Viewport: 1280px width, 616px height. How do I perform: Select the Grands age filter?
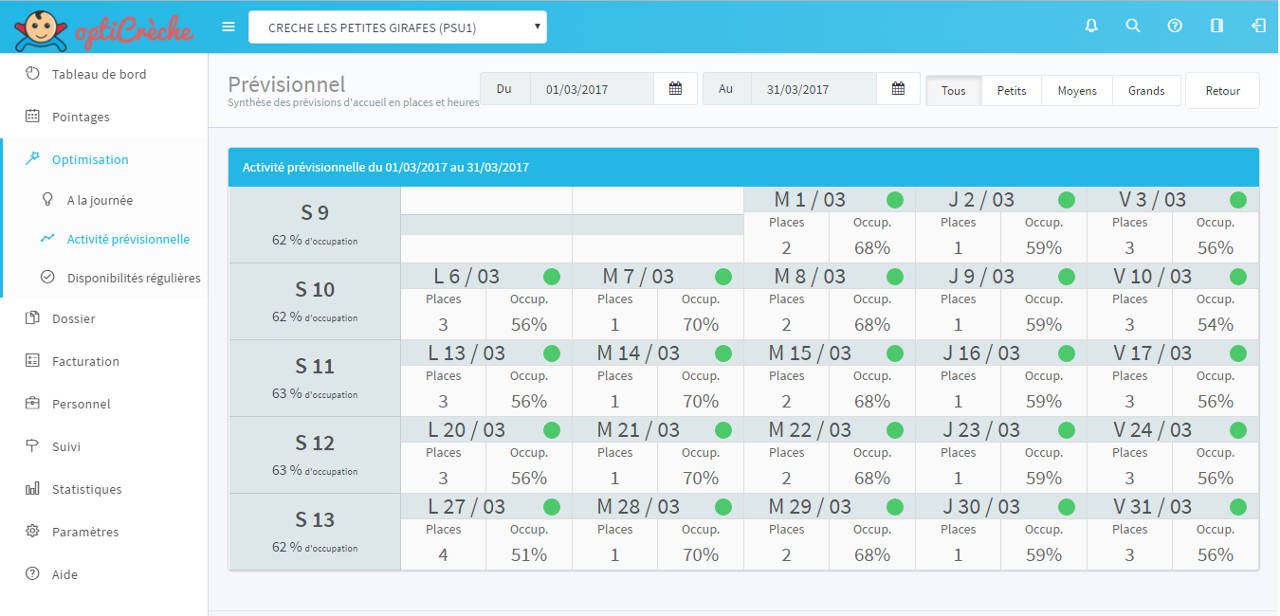1146,90
